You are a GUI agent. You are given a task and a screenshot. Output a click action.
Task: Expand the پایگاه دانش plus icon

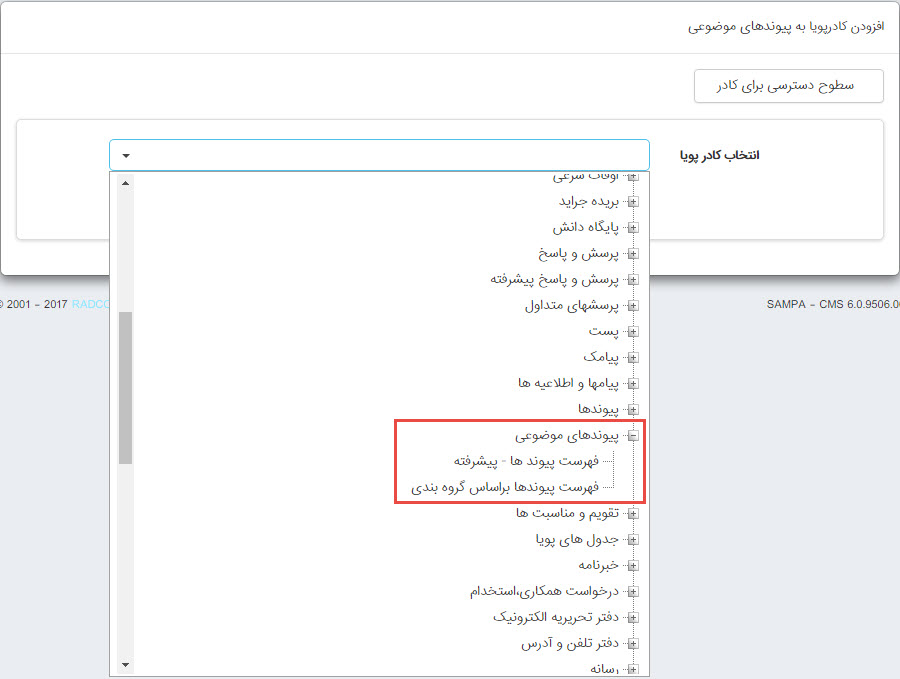click(632, 227)
